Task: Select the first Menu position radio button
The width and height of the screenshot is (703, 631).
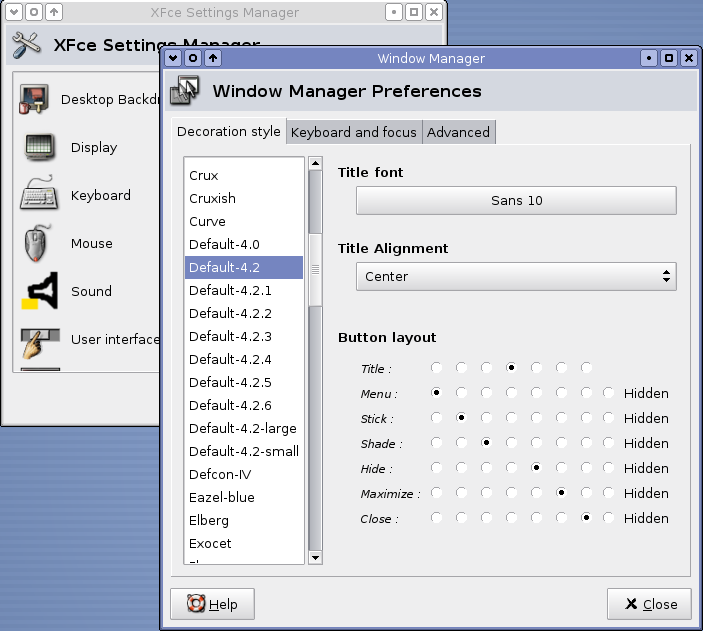Action: point(436,393)
